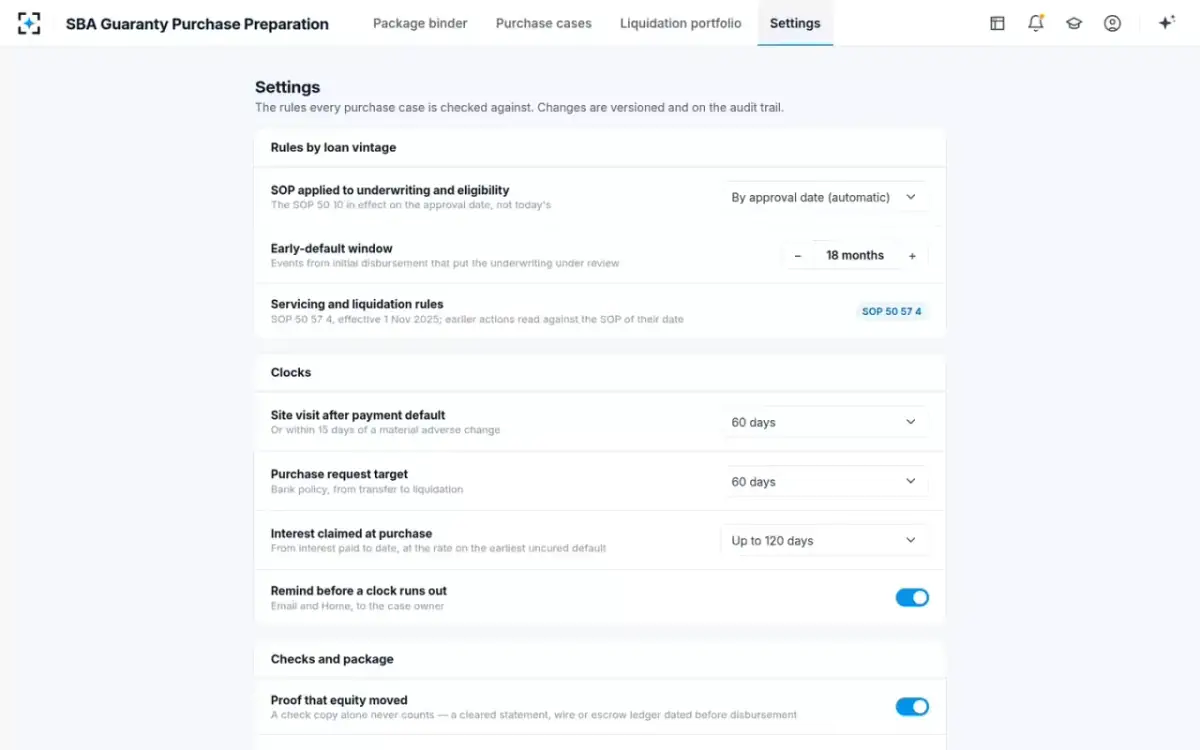Click the SBA Guaranty Purchase Preparation title

coord(197,24)
